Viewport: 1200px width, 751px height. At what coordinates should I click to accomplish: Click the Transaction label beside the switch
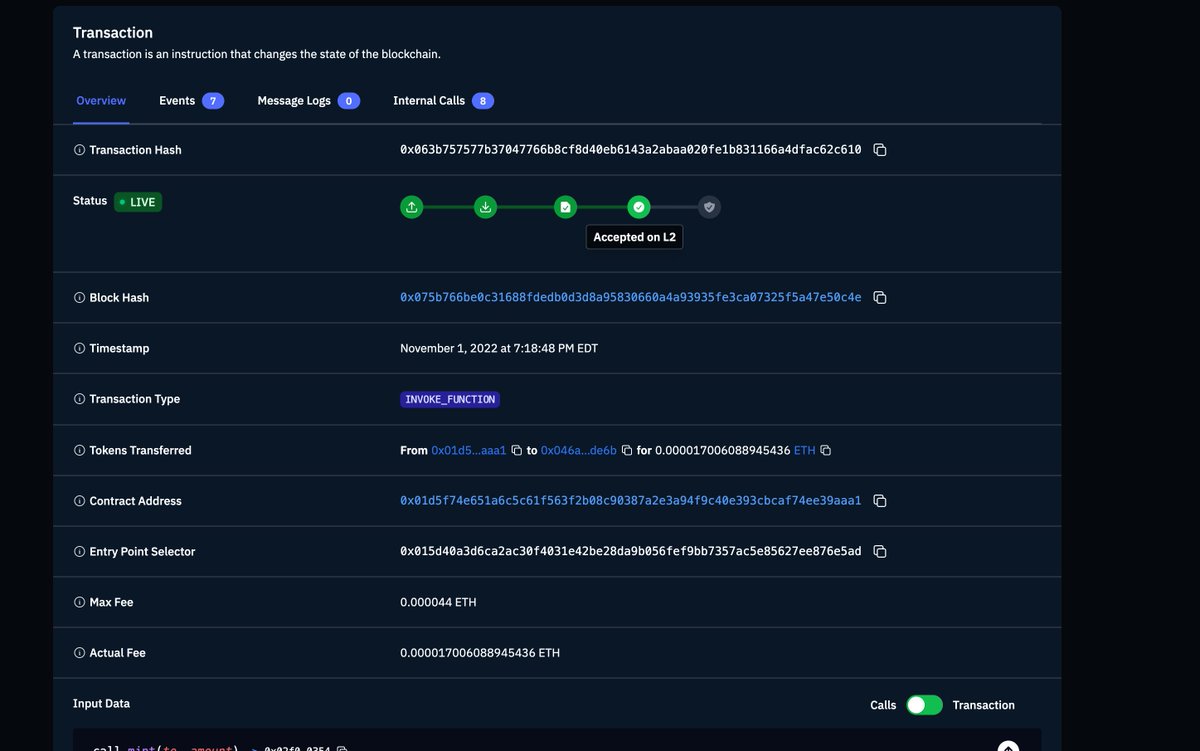tap(984, 705)
